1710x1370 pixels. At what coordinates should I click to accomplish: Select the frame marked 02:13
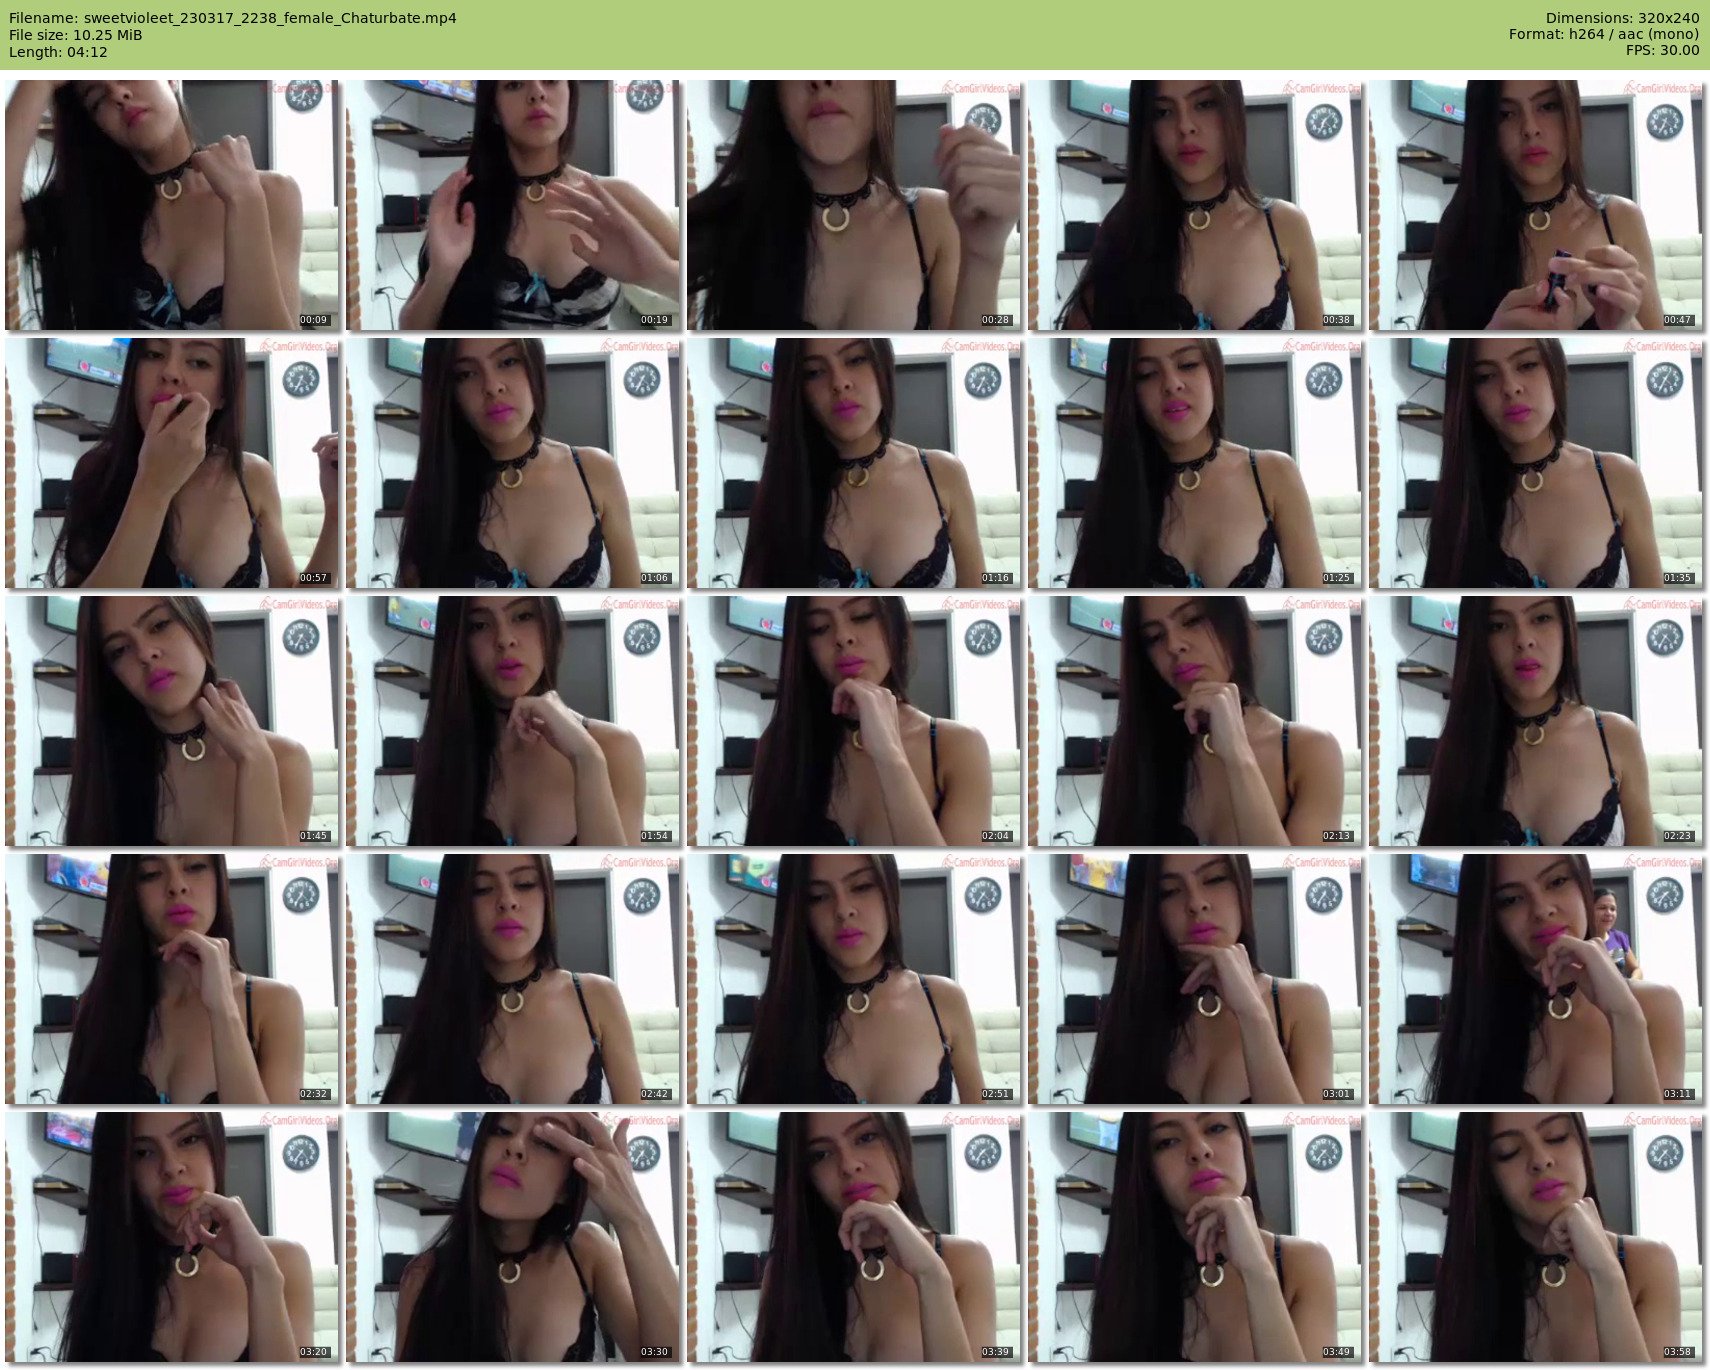pos(1195,721)
